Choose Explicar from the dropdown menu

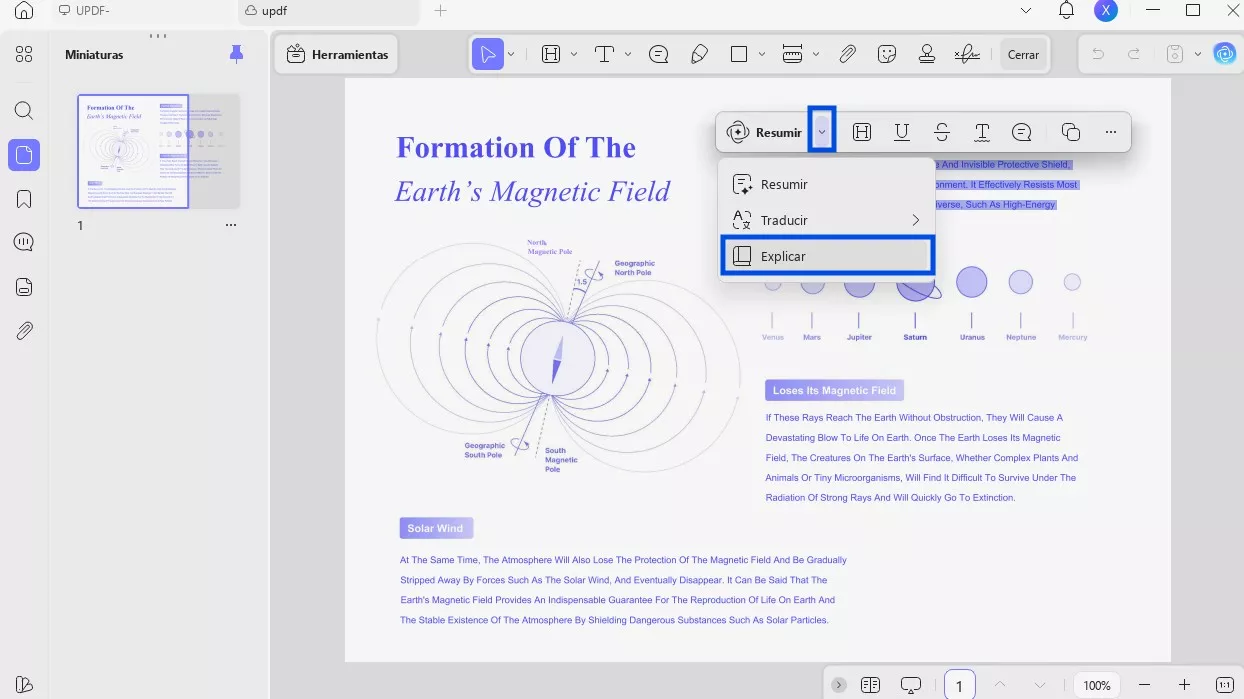tap(826, 256)
